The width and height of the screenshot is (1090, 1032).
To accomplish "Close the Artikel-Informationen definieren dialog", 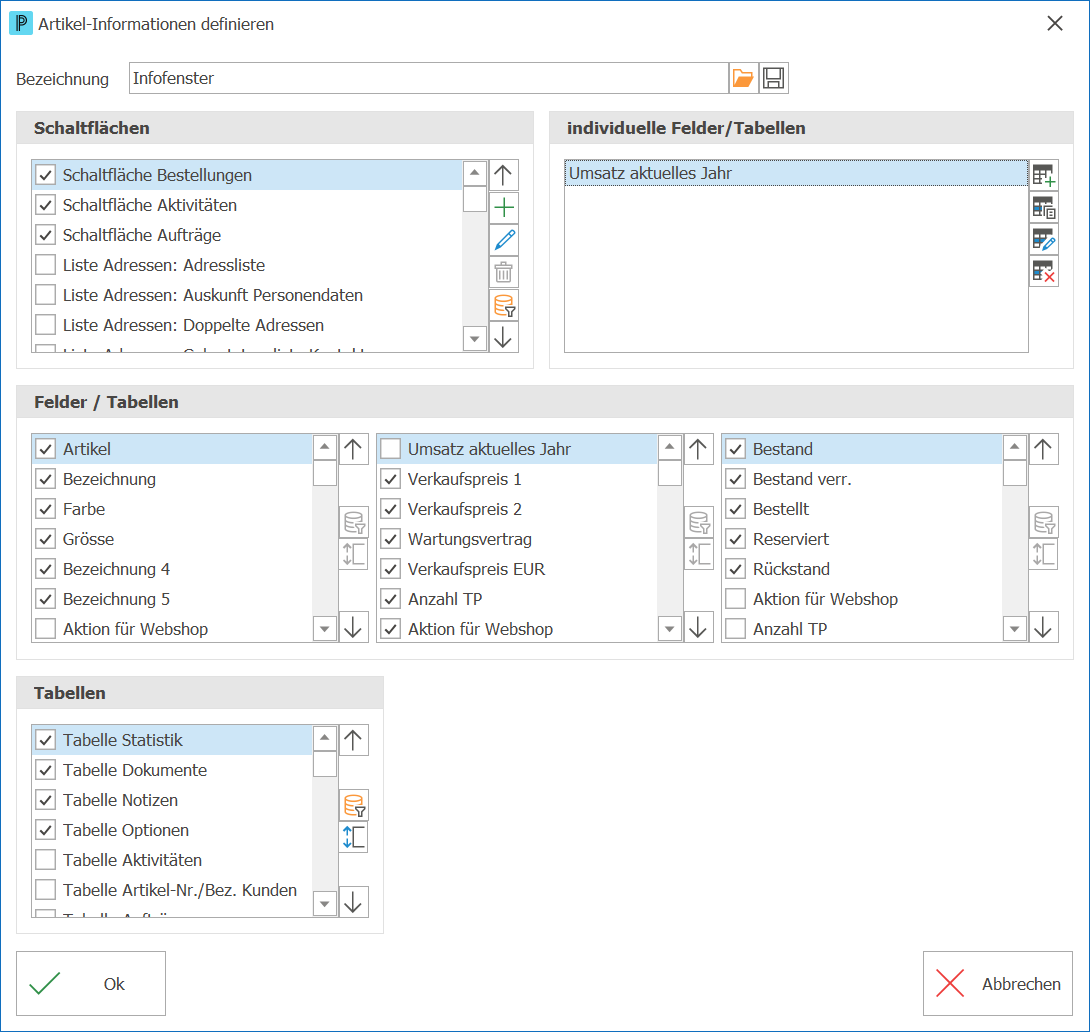I will [x=1055, y=24].
